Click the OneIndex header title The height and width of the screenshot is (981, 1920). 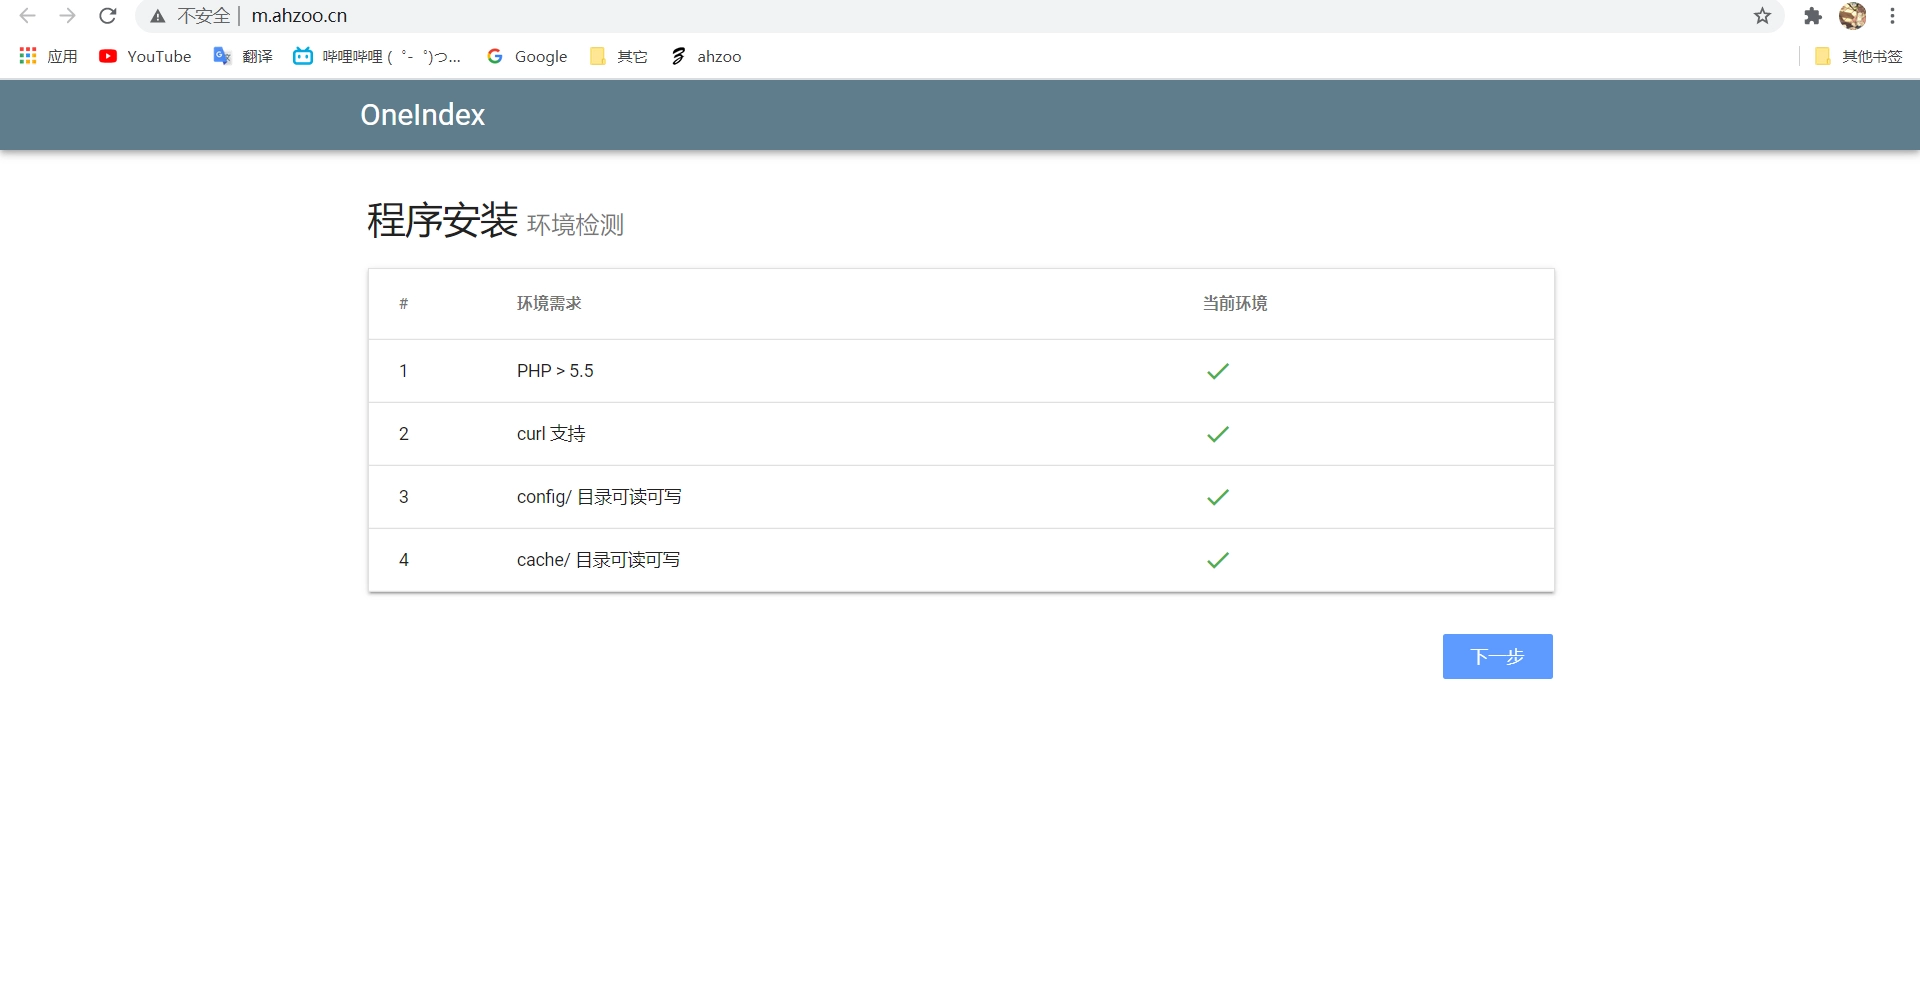(421, 115)
